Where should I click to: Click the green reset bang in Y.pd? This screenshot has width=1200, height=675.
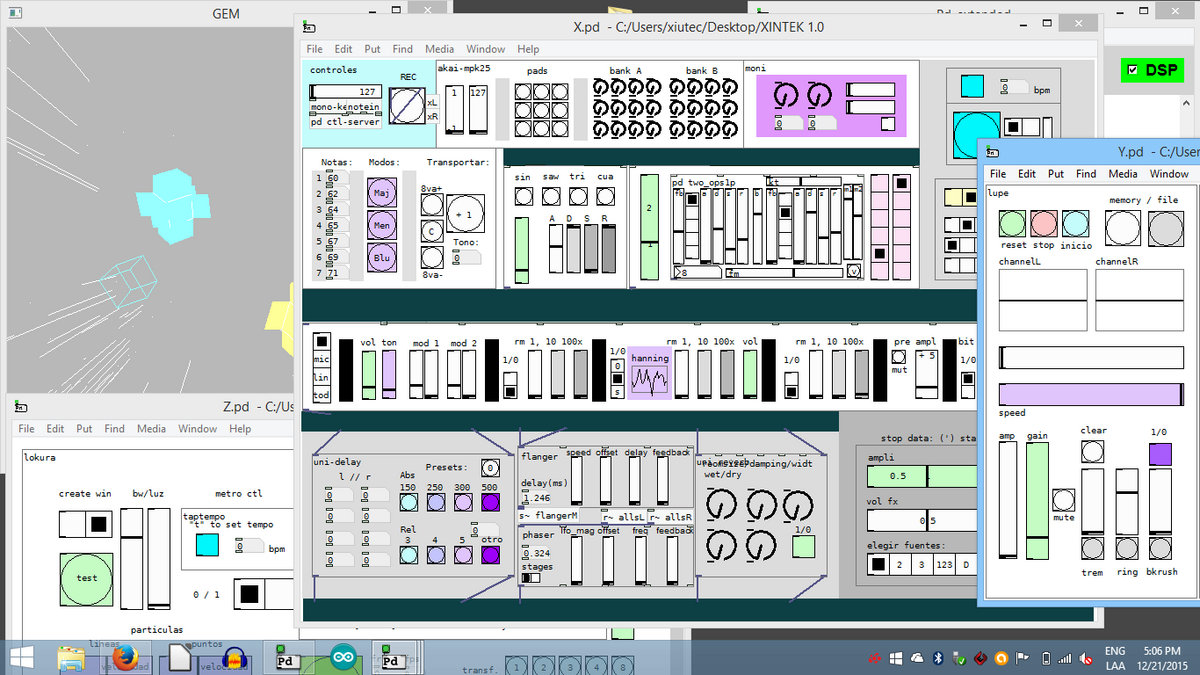pyautogui.click(x=1013, y=224)
